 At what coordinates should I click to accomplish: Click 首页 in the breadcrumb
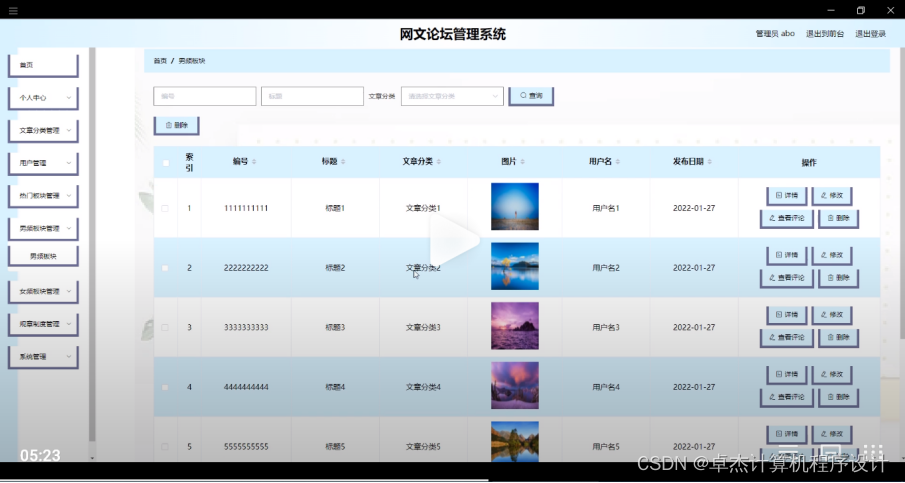[160, 61]
